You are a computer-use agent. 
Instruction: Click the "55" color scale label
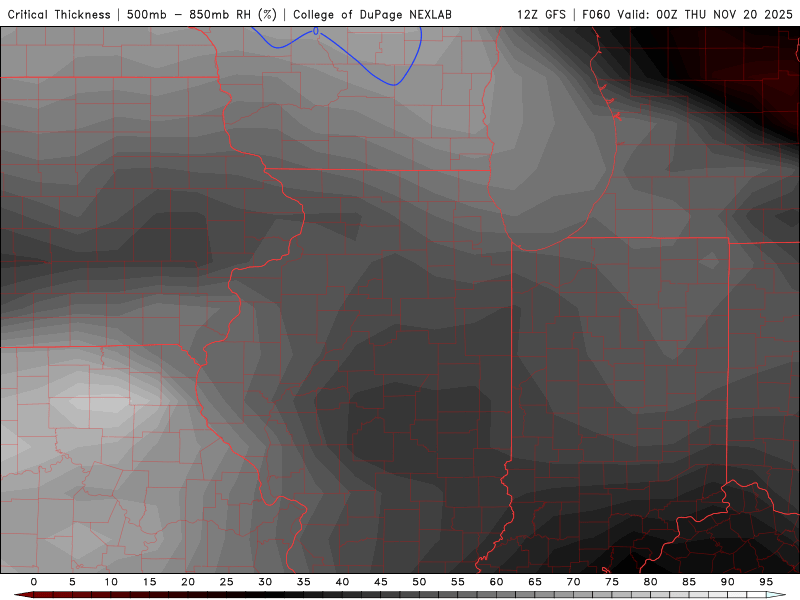click(458, 582)
